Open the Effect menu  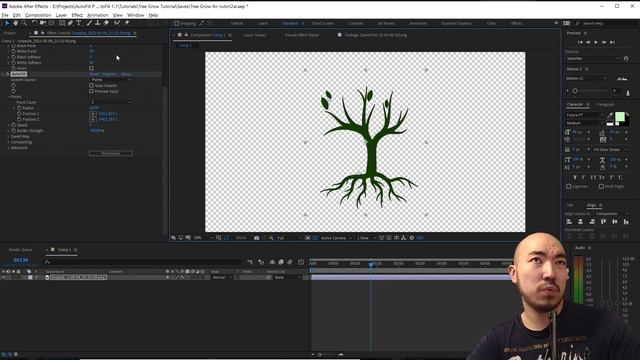click(77, 15)
